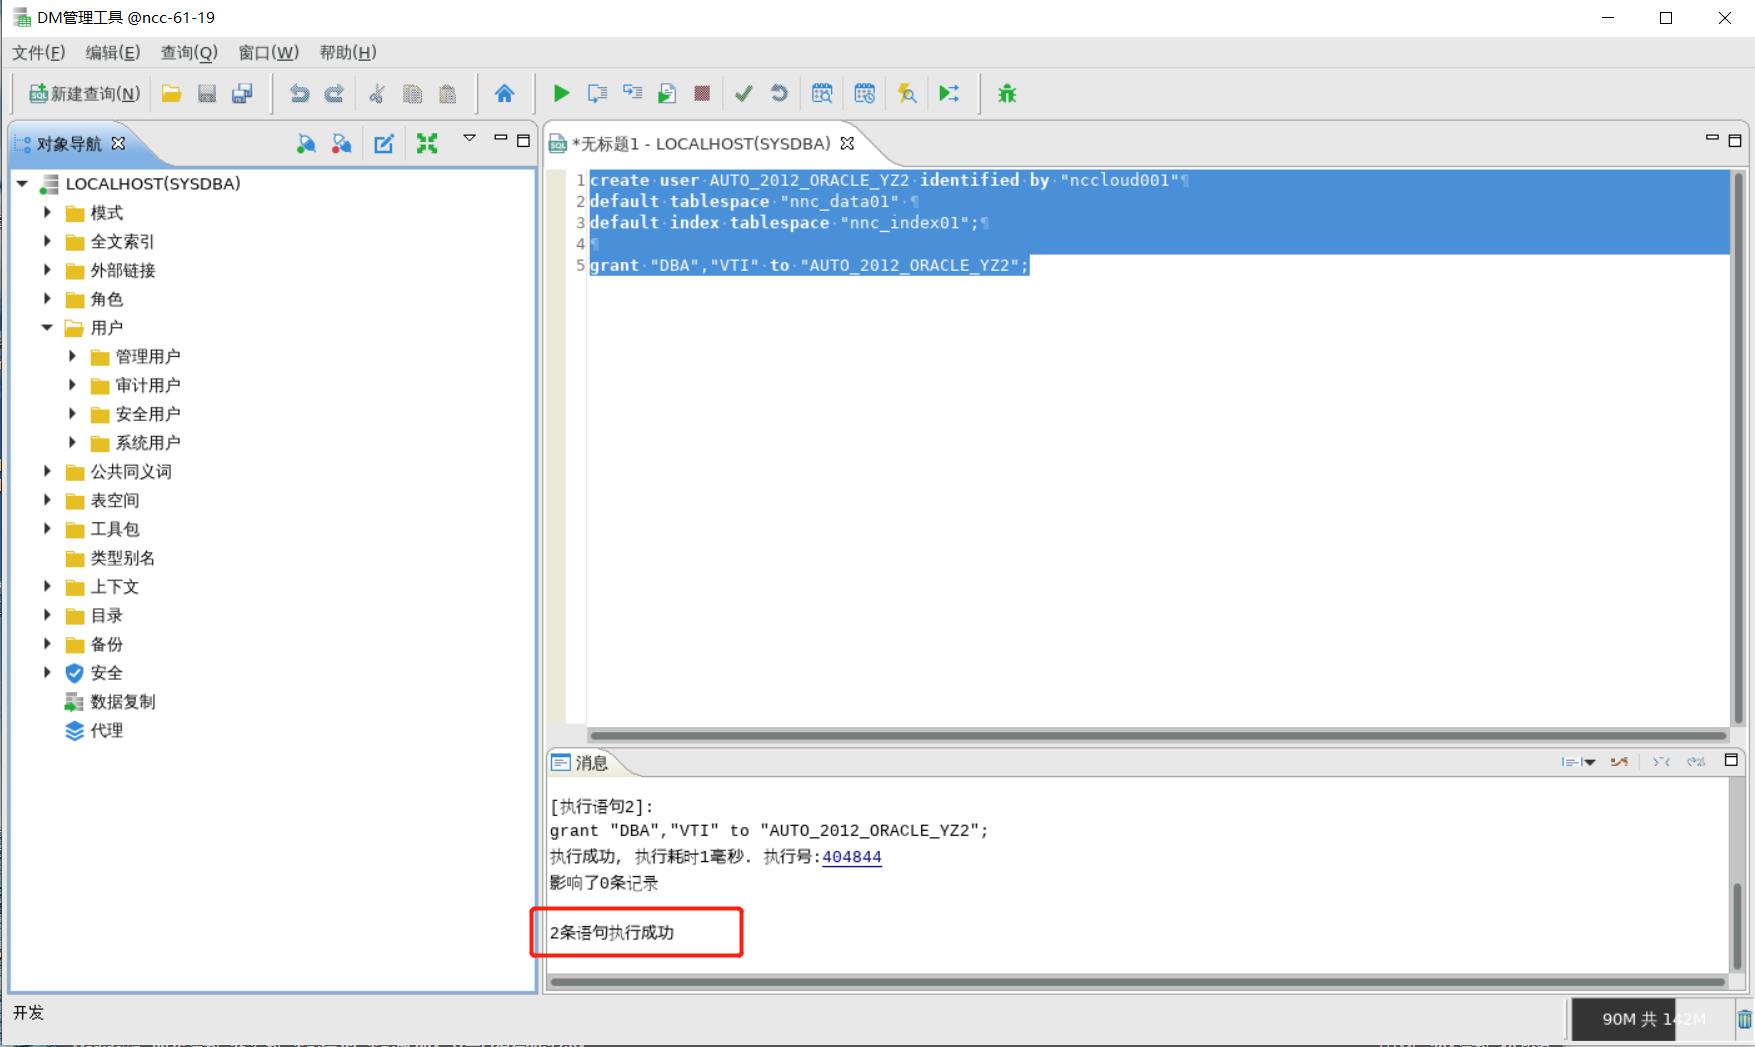Click the Home icon in toolbar
The height and width of the screenshot is (1047, 1755).
click(504, 94)
